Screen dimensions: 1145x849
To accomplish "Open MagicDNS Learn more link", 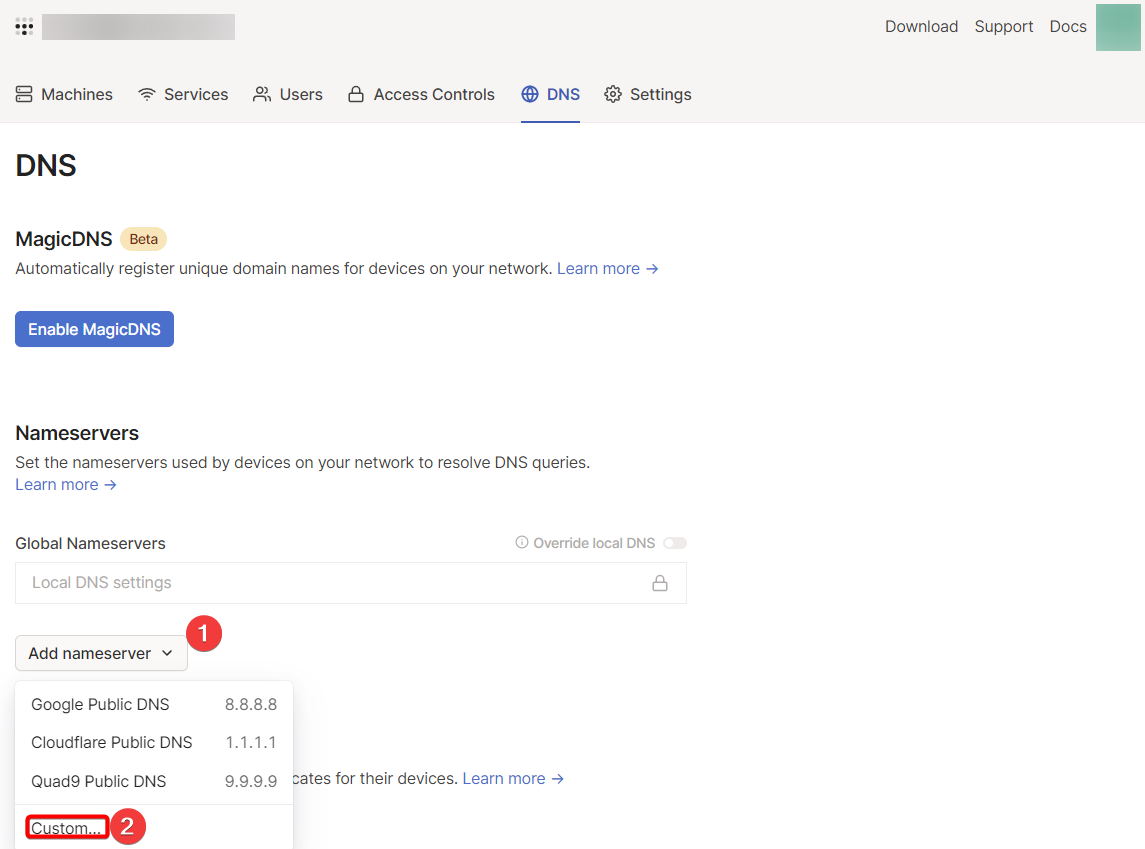I will [607, 268].
